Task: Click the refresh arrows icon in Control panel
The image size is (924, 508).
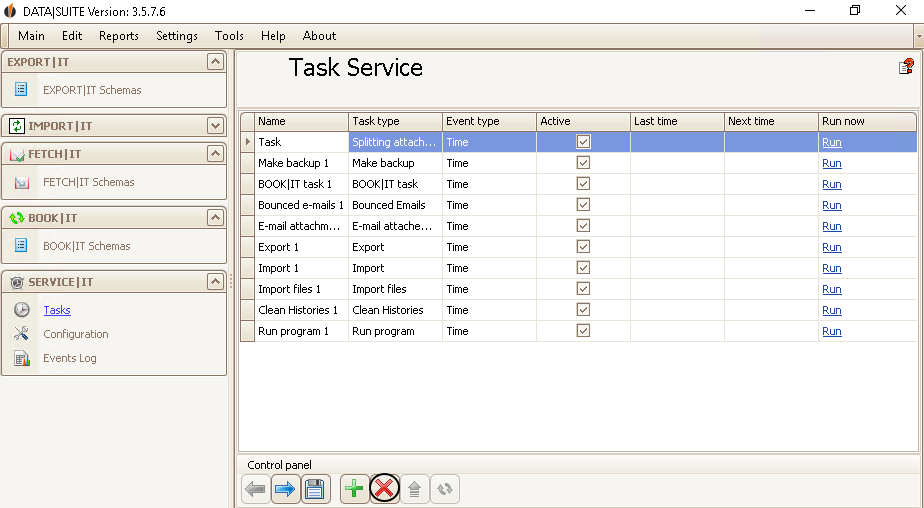Action: 444,489
